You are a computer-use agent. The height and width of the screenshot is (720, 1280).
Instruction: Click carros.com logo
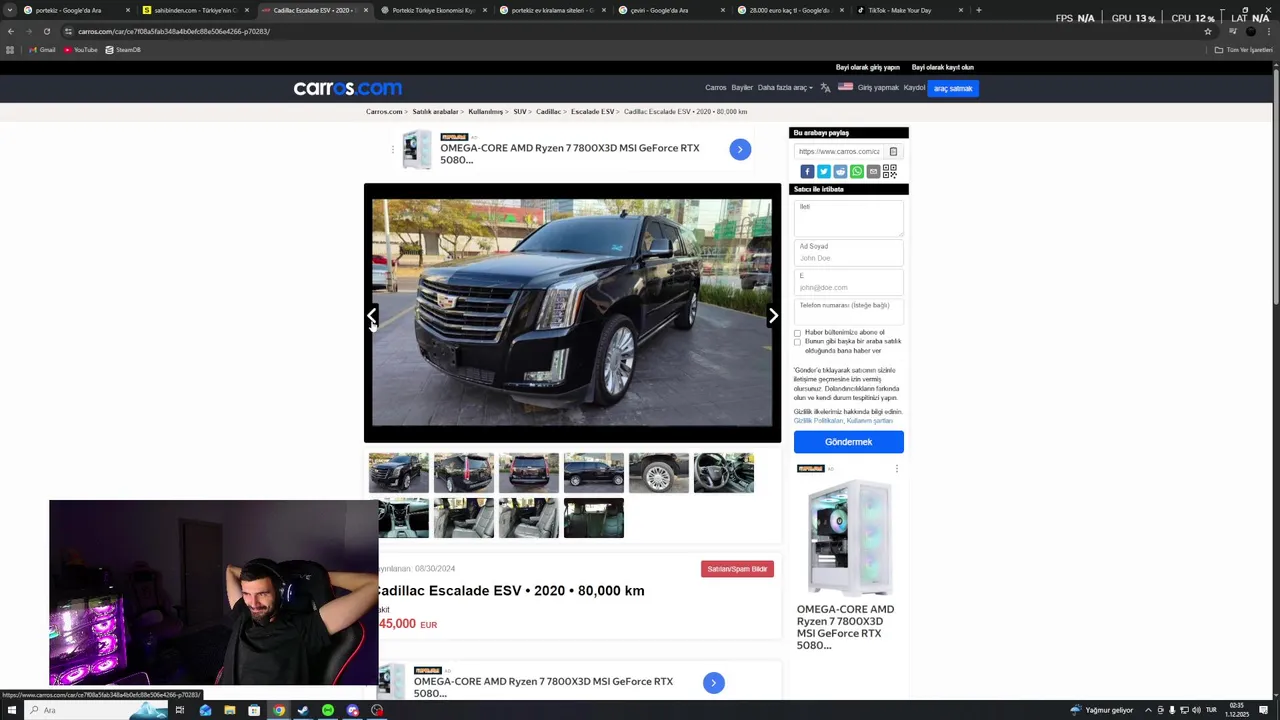pos(347,88)
